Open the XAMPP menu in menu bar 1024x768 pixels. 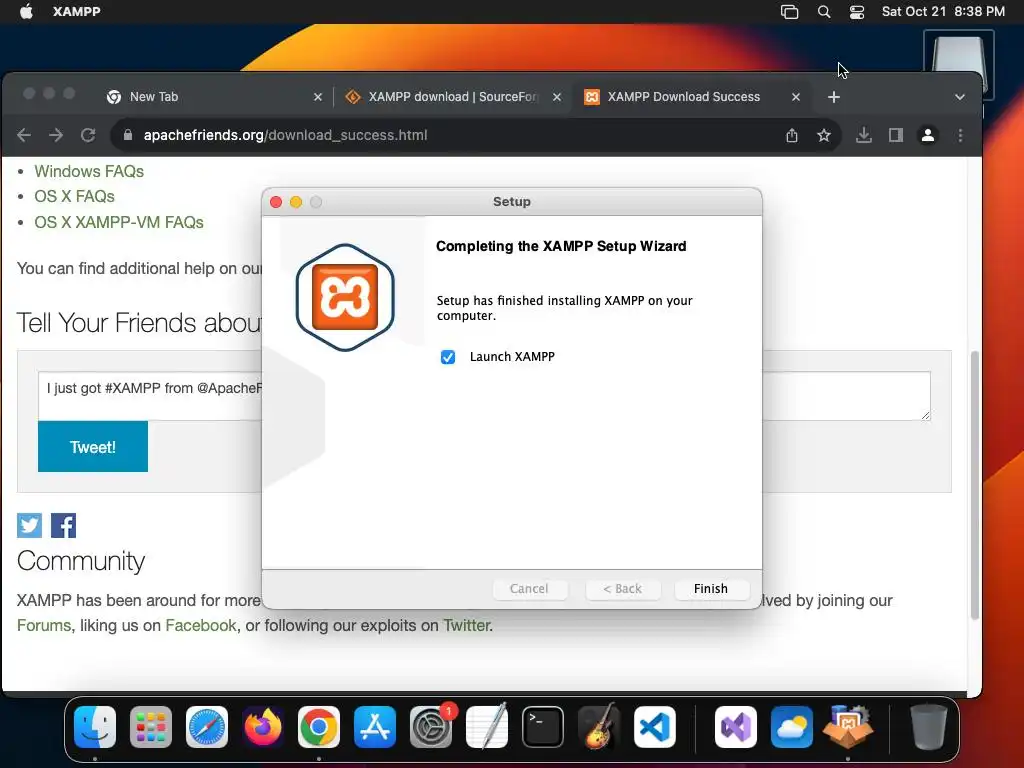pos(76,11)
